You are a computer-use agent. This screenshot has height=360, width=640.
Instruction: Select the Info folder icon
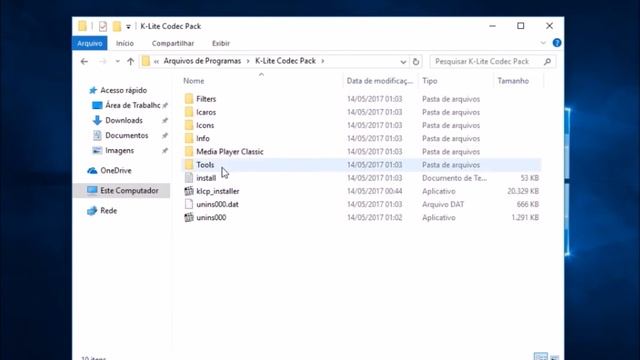pyautogui.click(x=189, y=138)
